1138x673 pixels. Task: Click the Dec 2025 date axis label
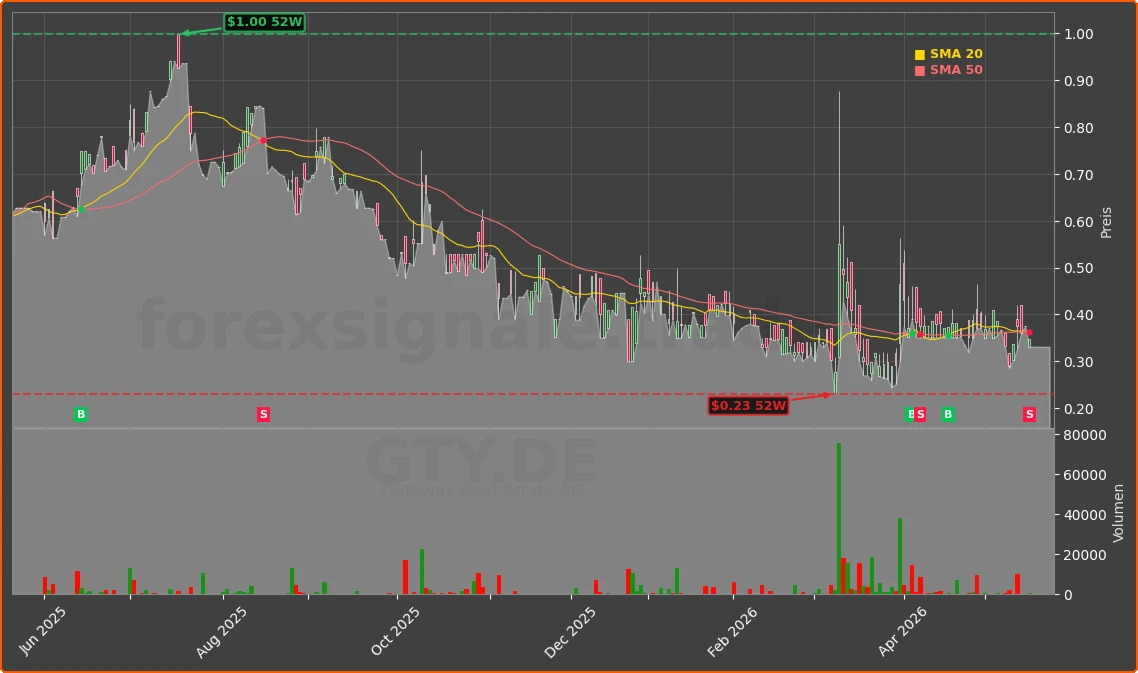tap(570, 632)
